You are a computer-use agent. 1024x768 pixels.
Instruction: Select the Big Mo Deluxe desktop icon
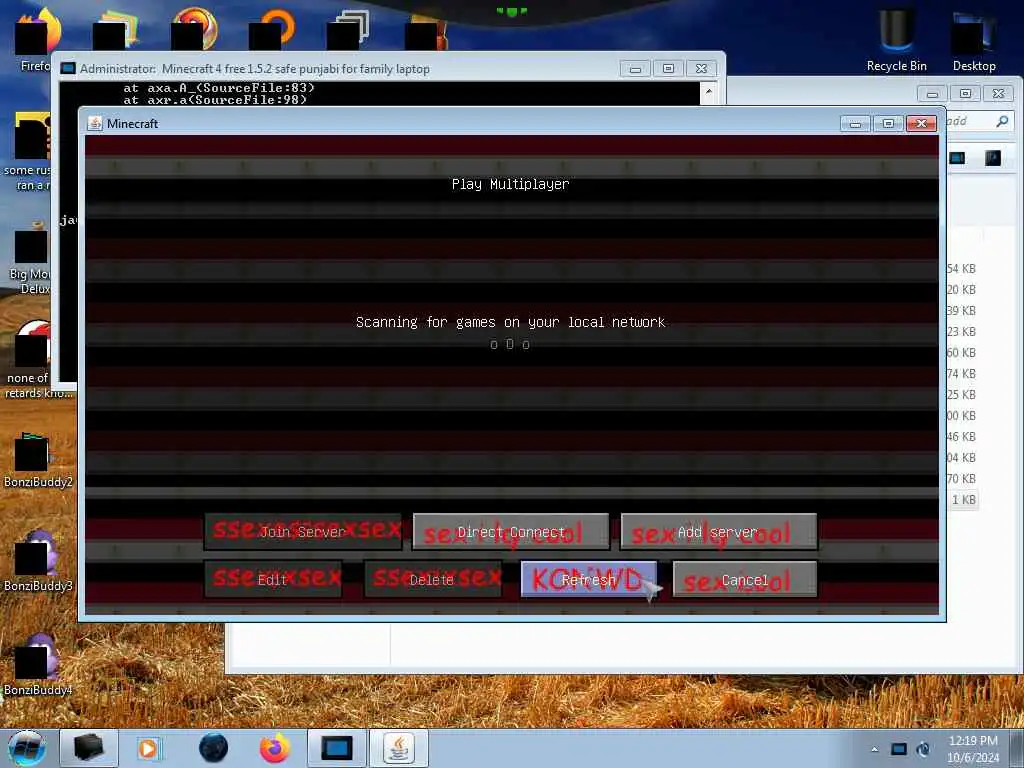click(30, 260)
